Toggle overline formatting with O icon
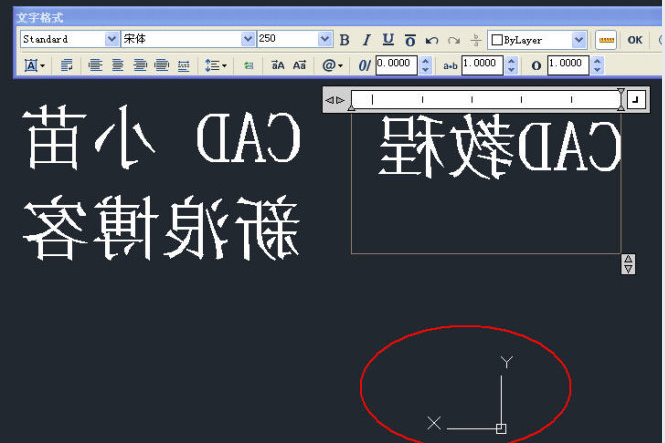The image size is (665, 443). 410,40
